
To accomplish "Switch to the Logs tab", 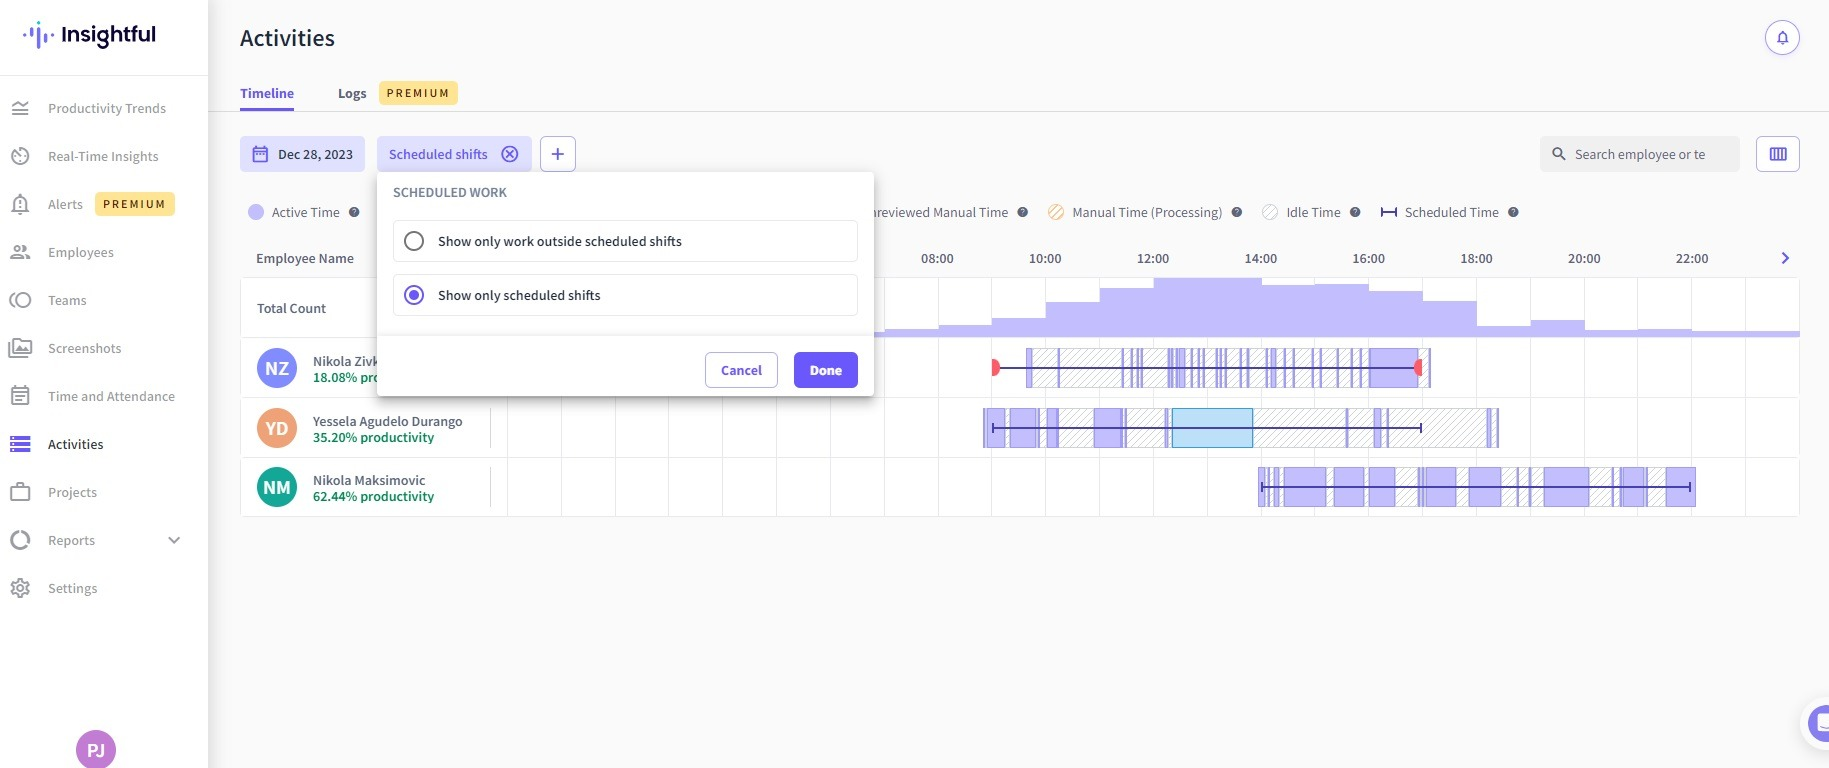I will coord(352,93).
